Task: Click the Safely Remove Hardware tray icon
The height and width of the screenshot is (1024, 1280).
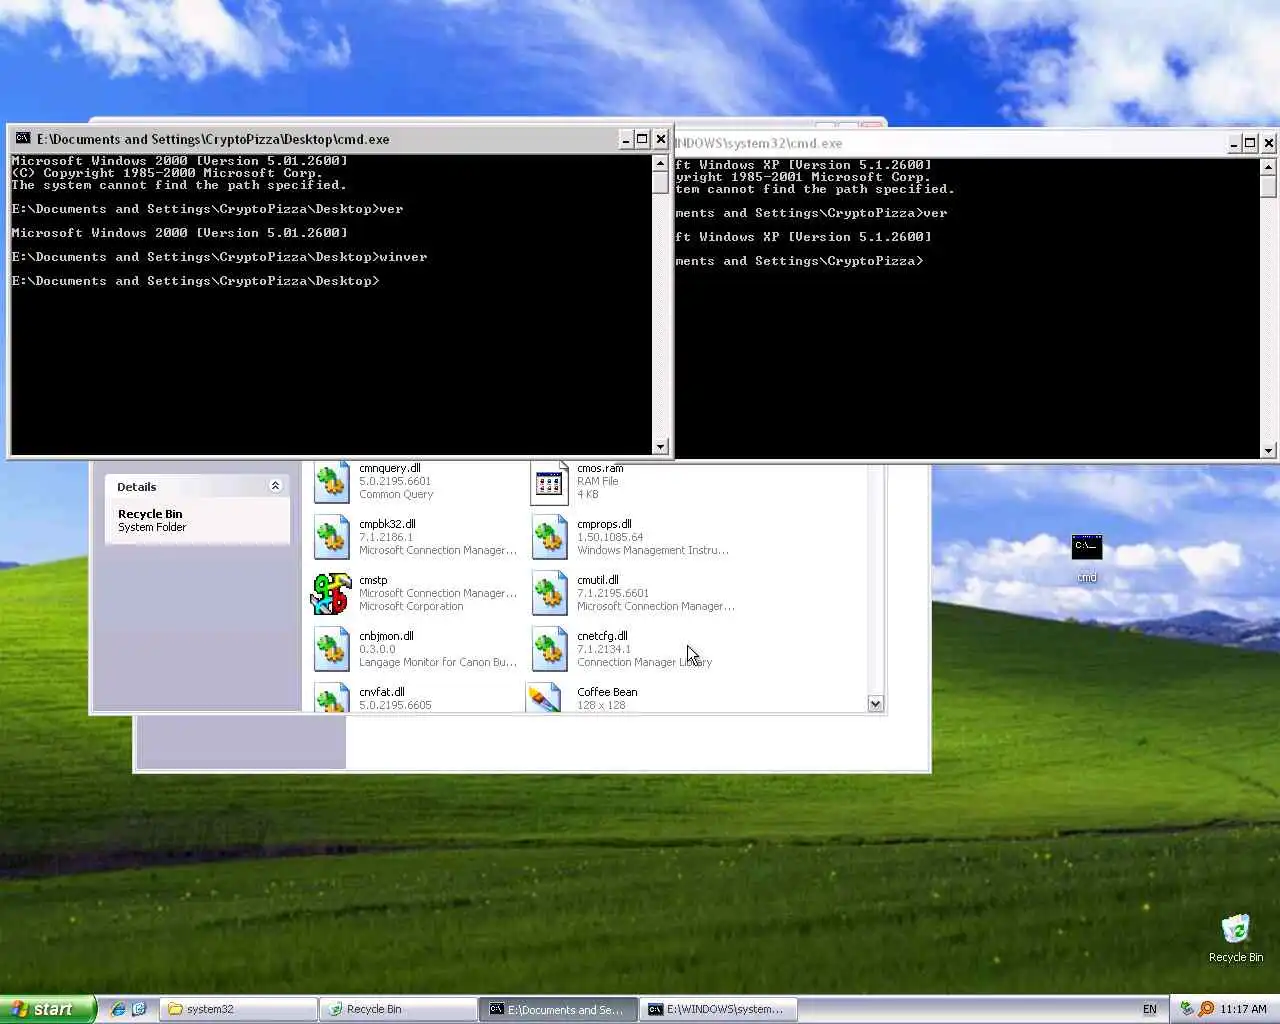Action: tap(1187, 1009)
